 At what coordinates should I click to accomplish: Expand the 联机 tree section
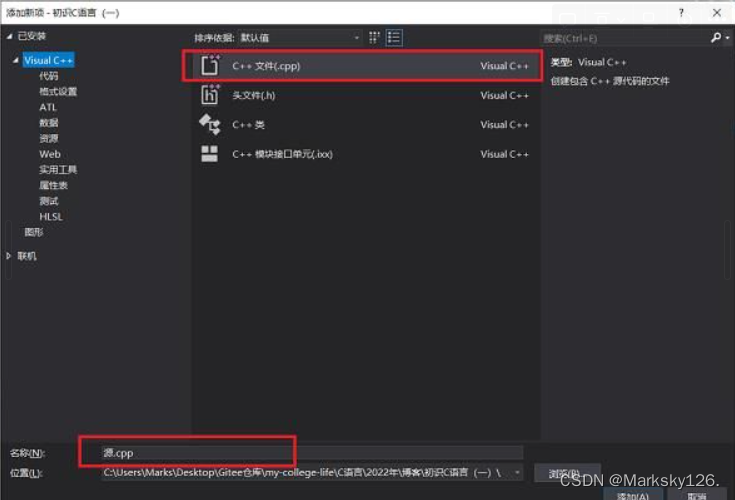(x=8, y=256)
